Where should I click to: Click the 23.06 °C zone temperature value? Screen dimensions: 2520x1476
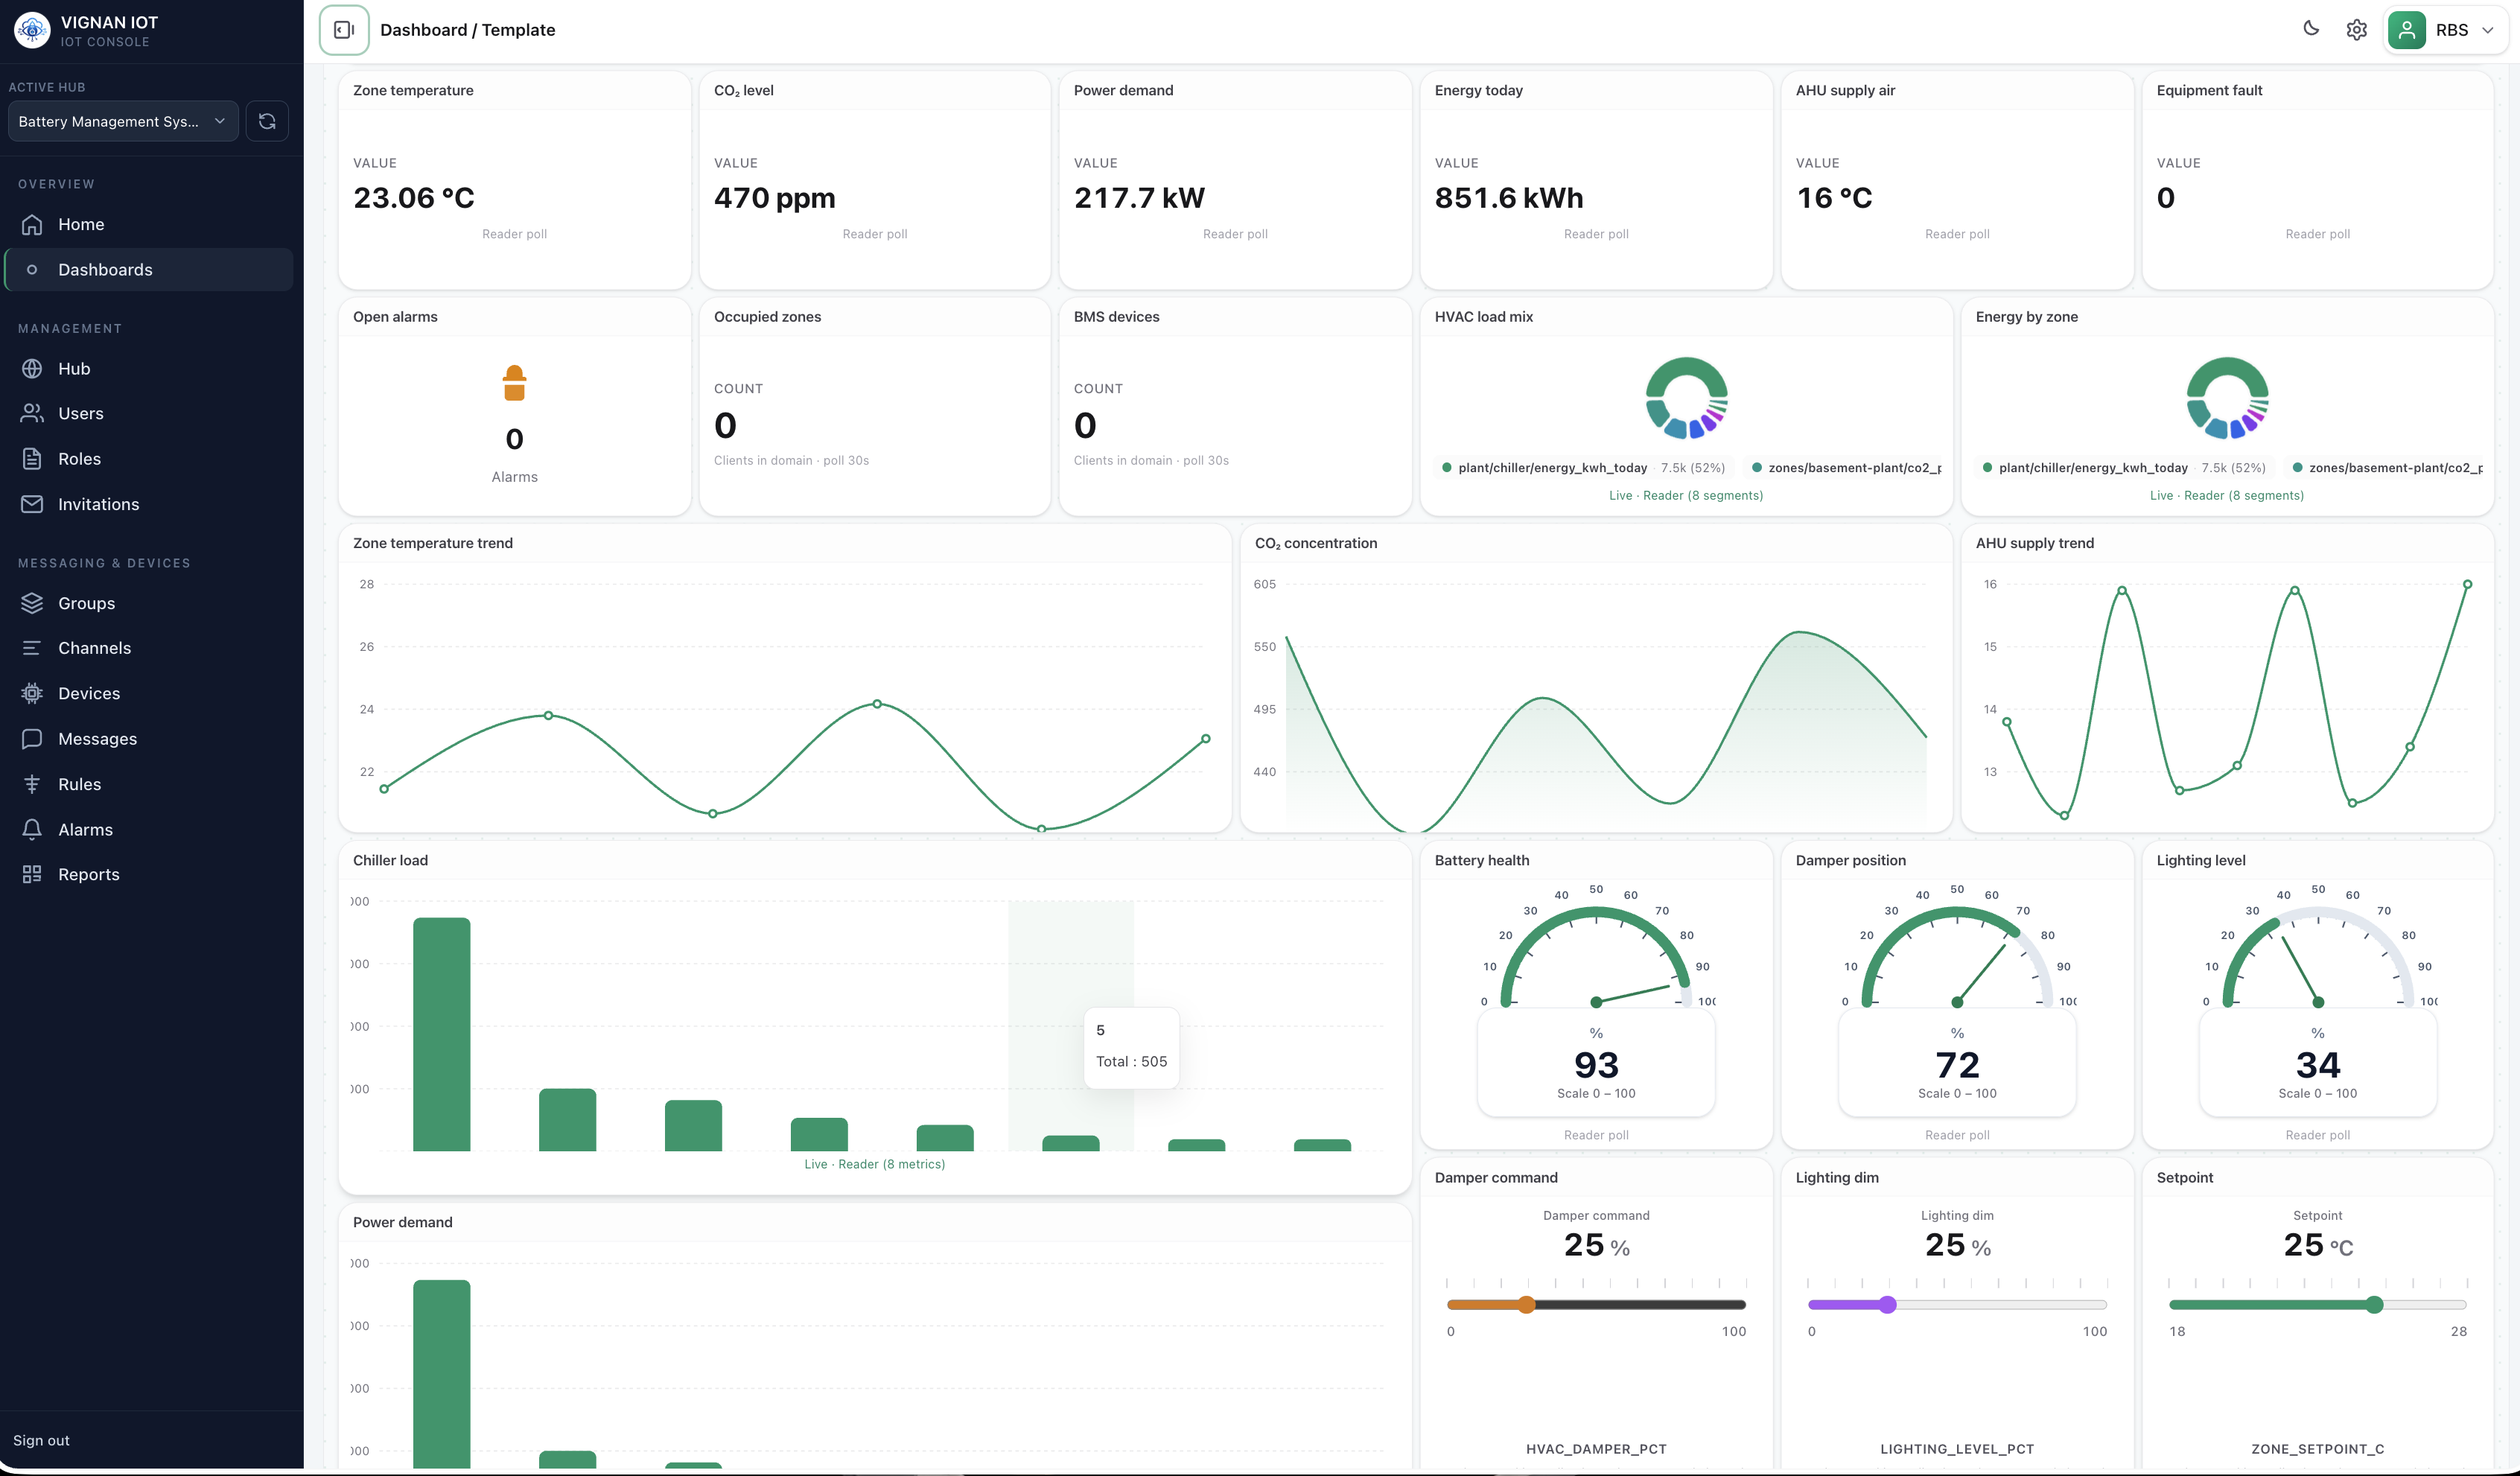click(x=414, y=198)
